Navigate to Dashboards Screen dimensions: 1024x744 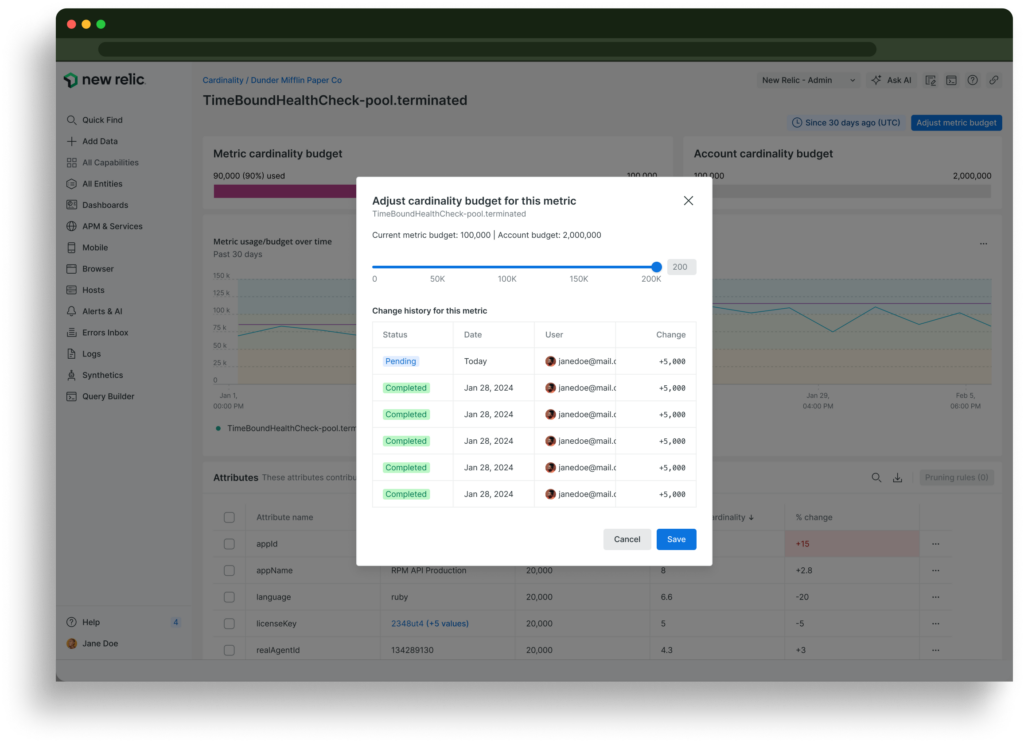coord(97,205)
